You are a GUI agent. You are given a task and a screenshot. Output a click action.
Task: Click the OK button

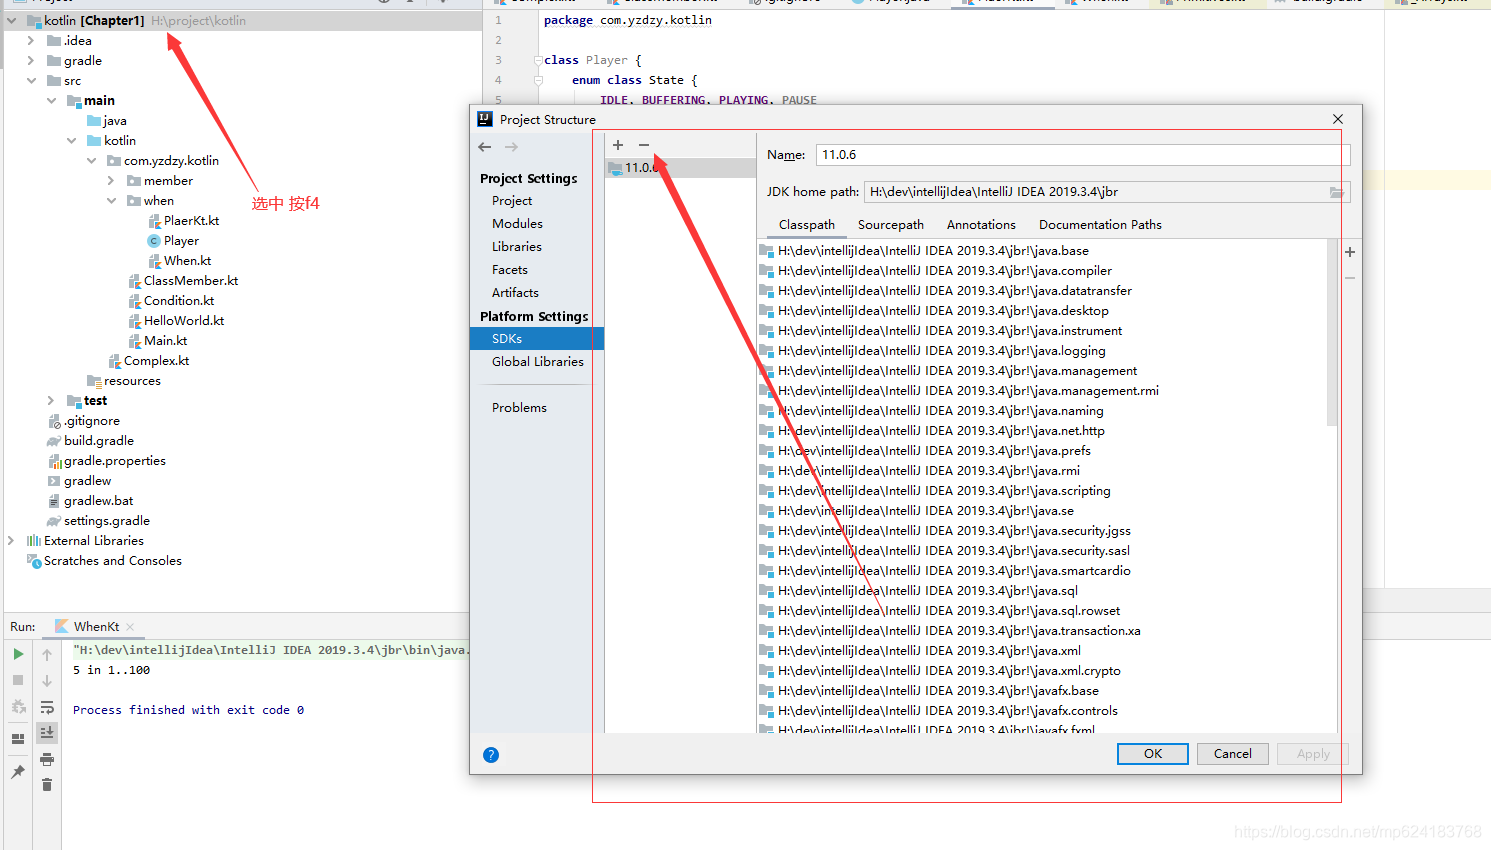[1152, 754]
